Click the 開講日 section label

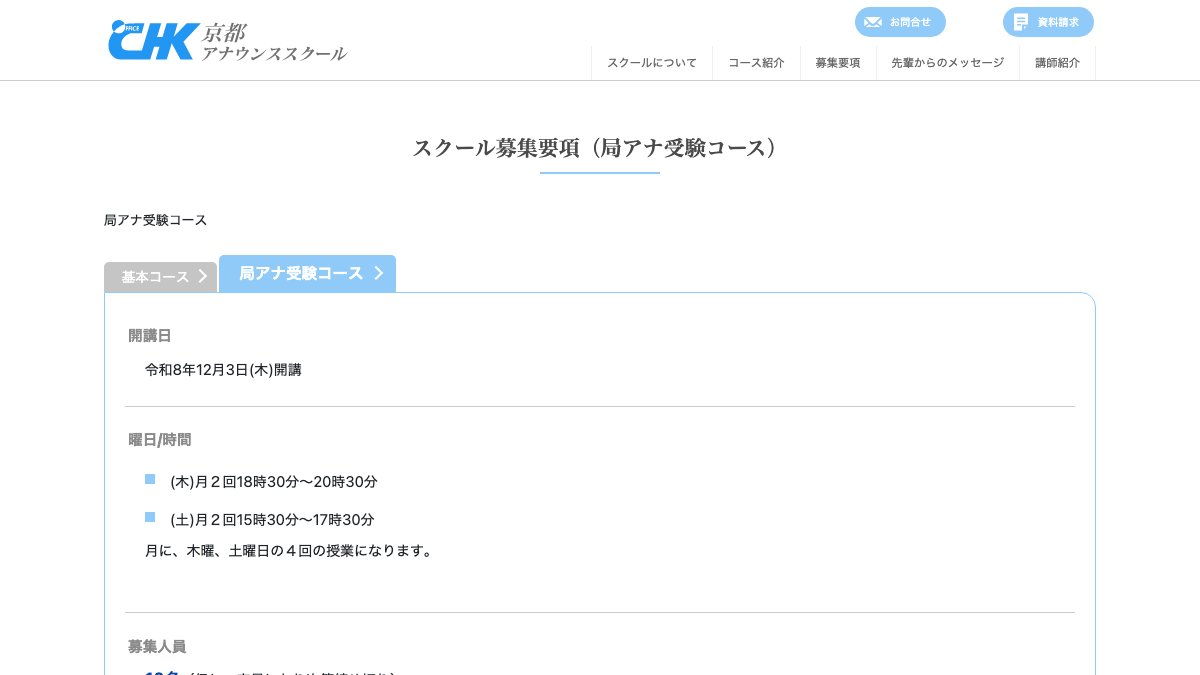point(150,335)
